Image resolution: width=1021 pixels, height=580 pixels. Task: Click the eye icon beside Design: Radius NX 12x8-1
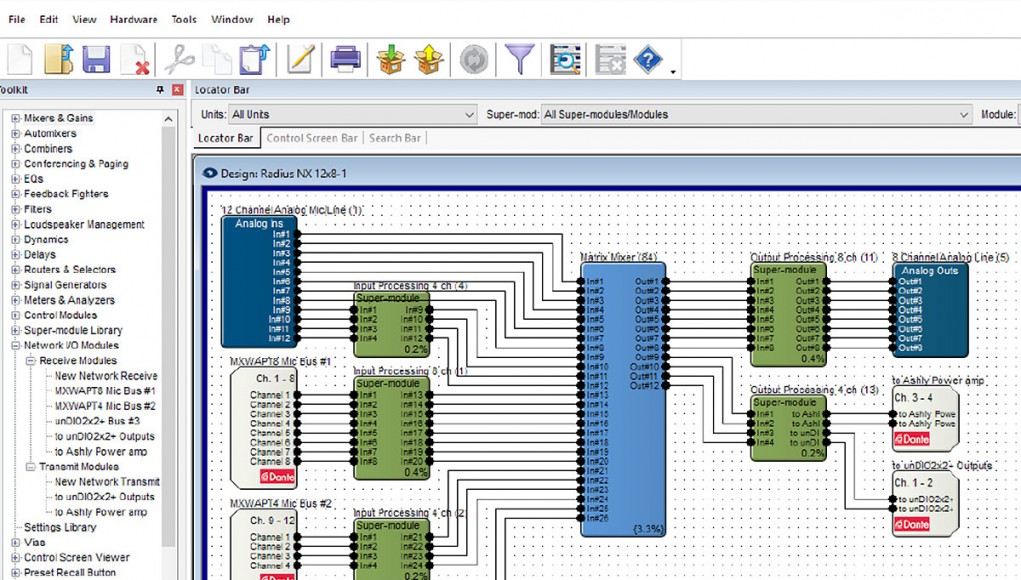210,173
